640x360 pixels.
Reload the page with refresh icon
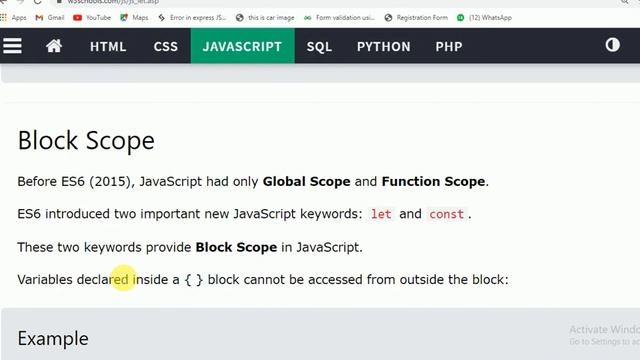(38, 2)
